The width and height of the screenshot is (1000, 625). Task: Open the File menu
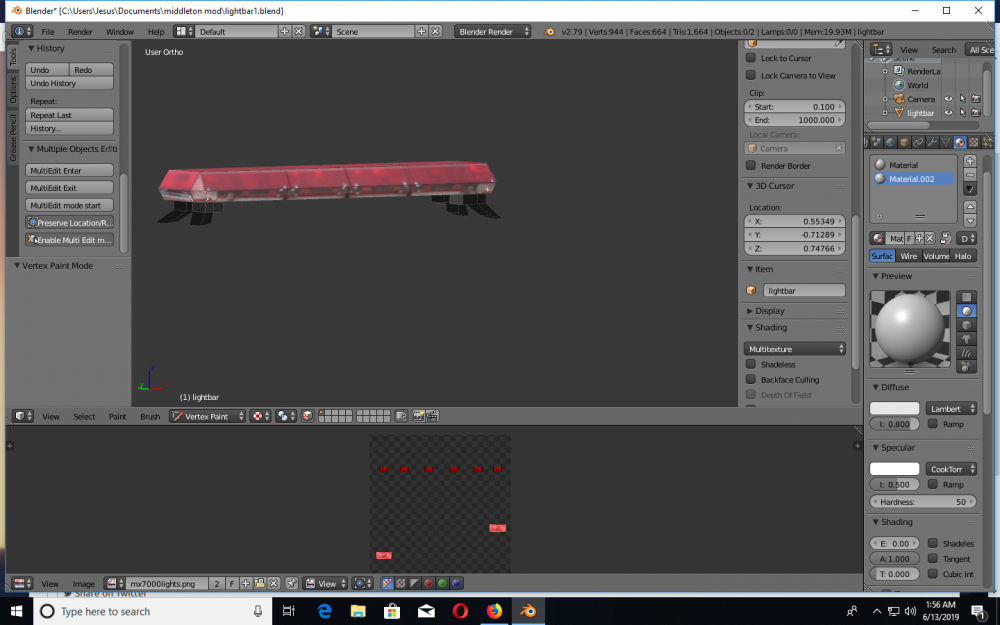click(48, 31)
